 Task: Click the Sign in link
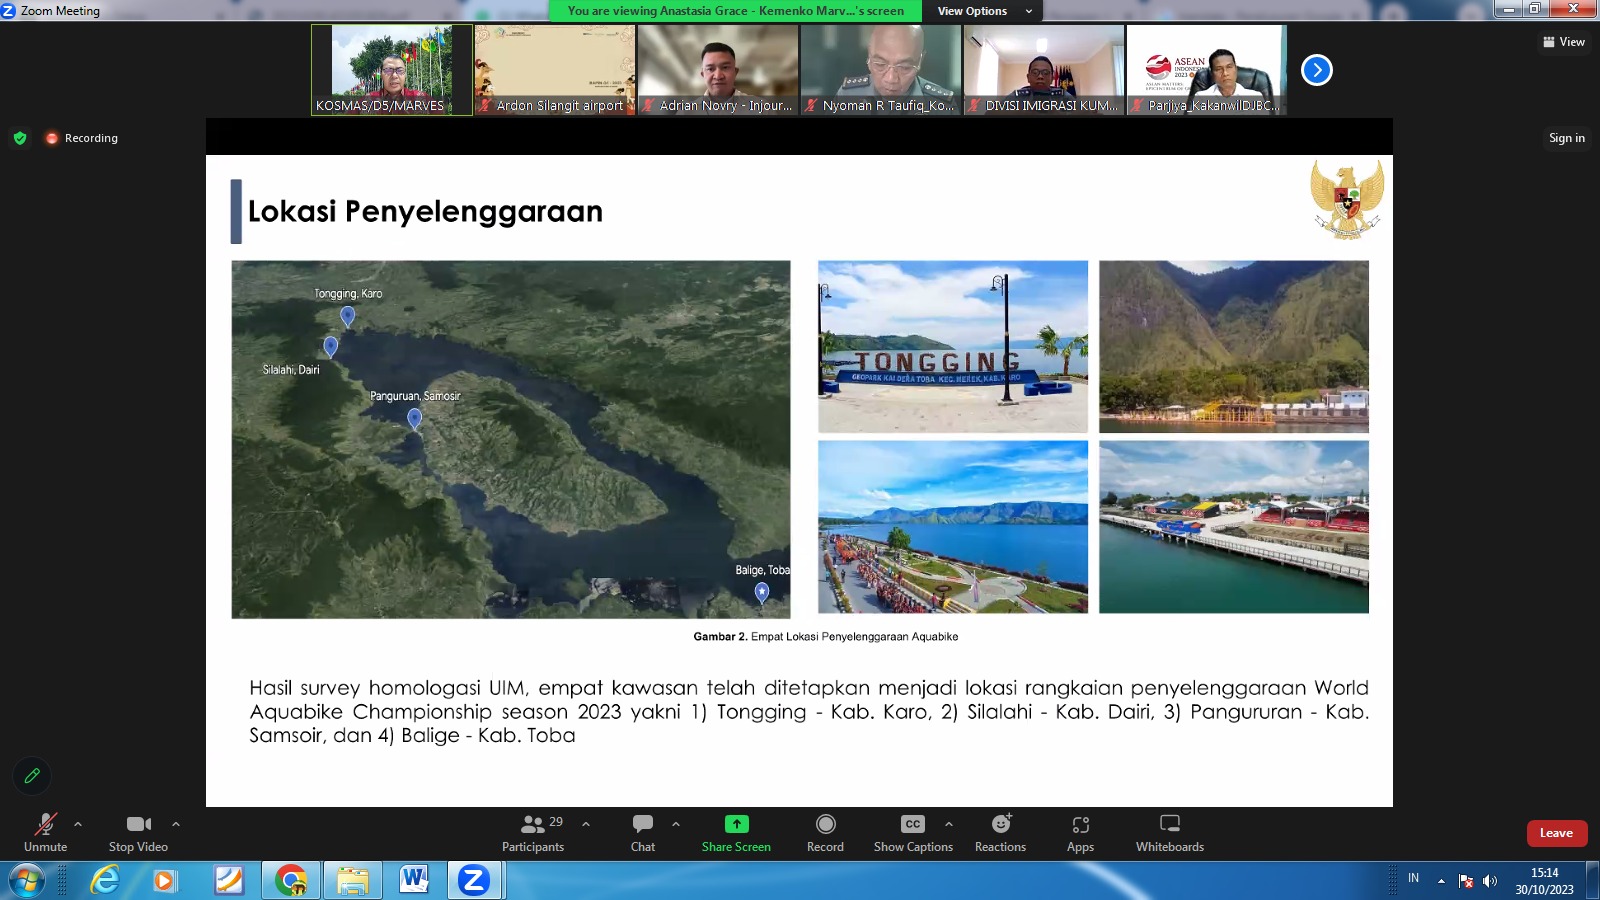[1566, 138]
